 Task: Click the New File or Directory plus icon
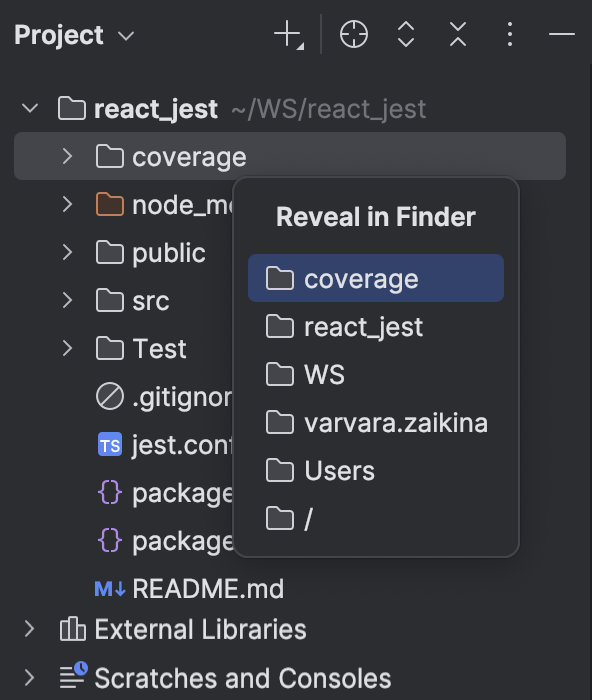288,34
